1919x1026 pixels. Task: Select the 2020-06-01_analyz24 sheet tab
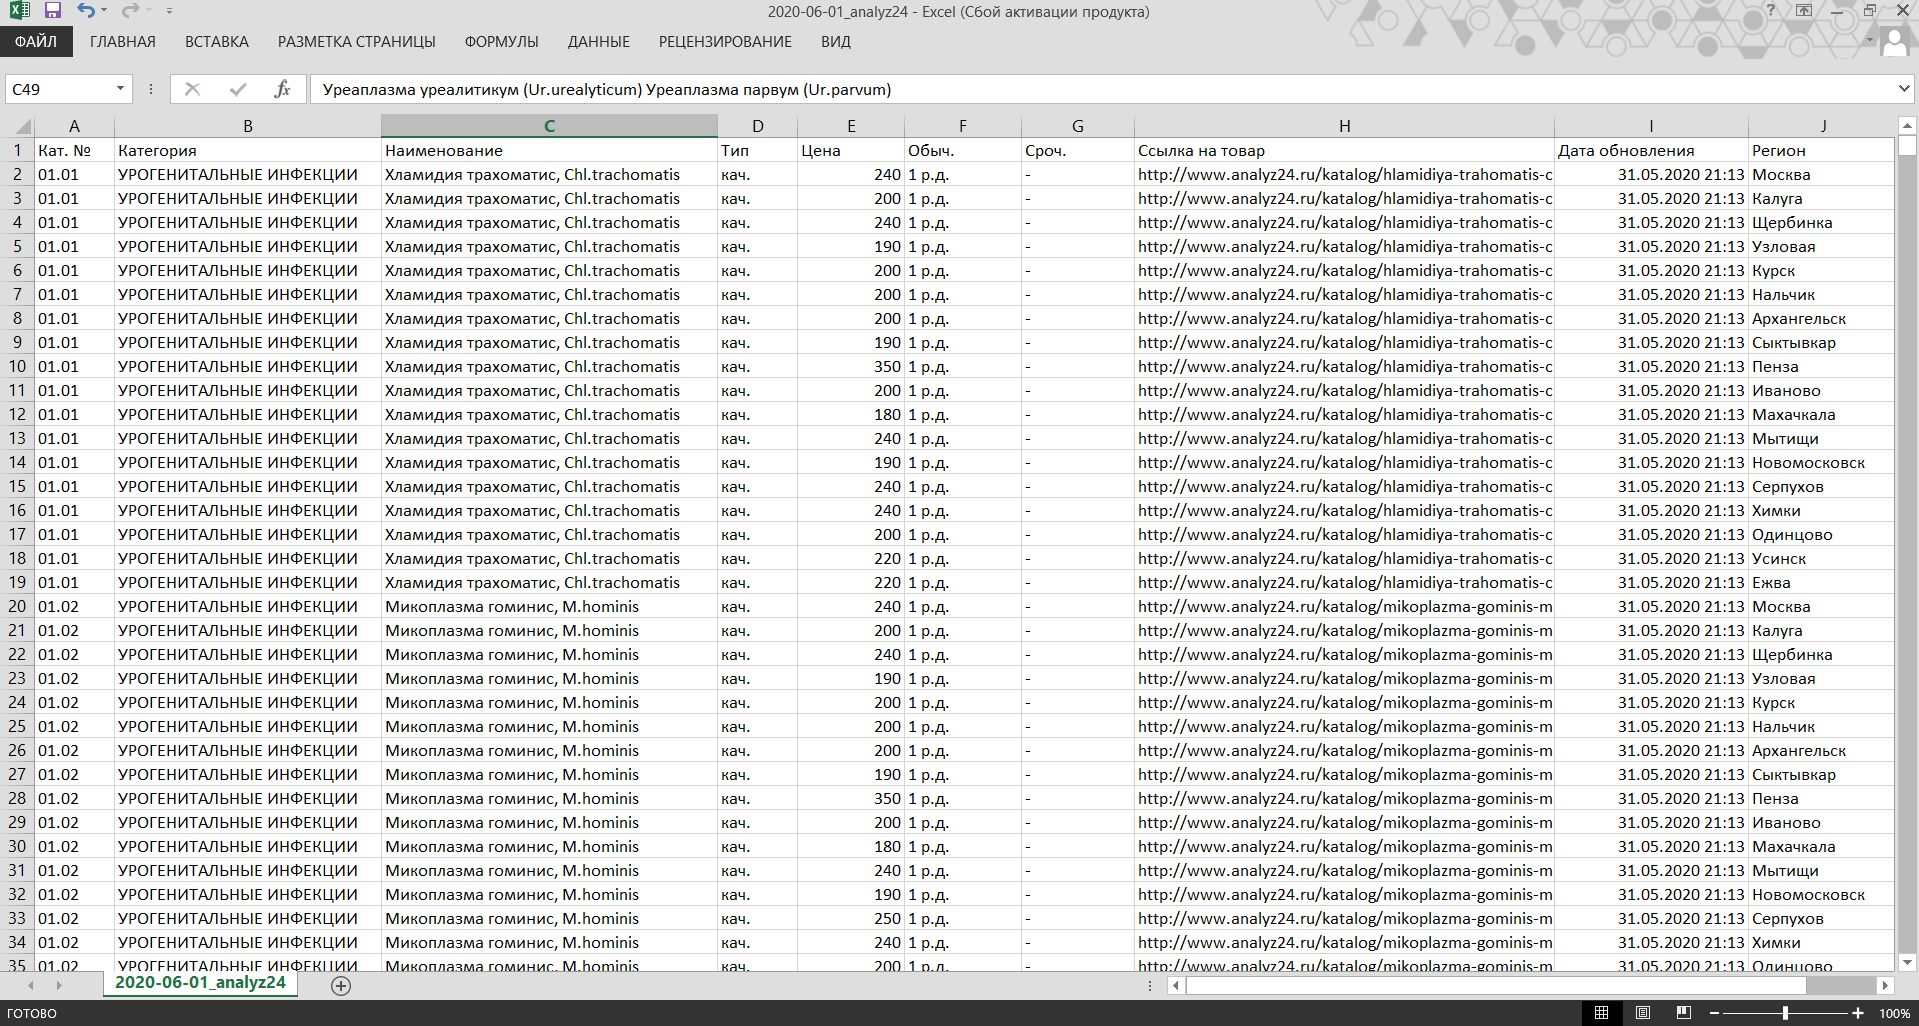pos(200,983)
